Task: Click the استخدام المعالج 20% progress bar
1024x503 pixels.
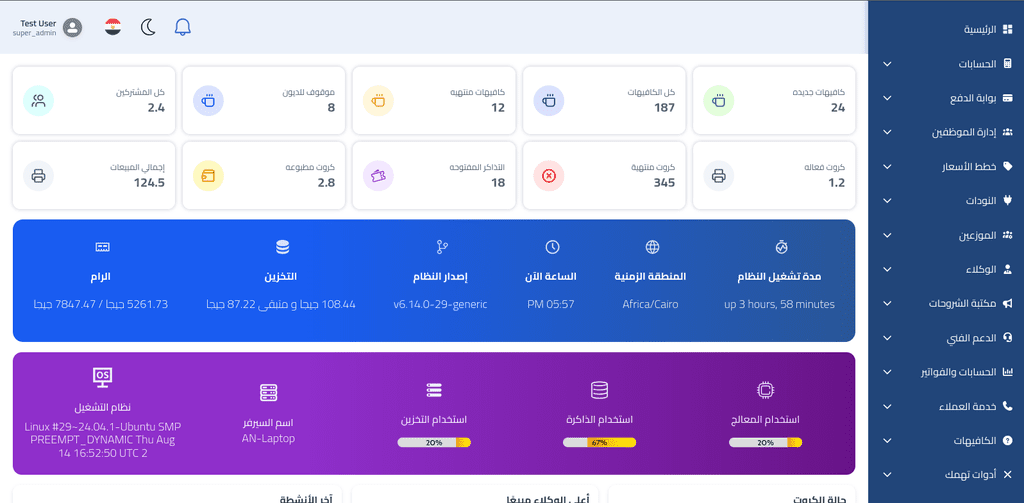Action: click(x=765, y=442)
